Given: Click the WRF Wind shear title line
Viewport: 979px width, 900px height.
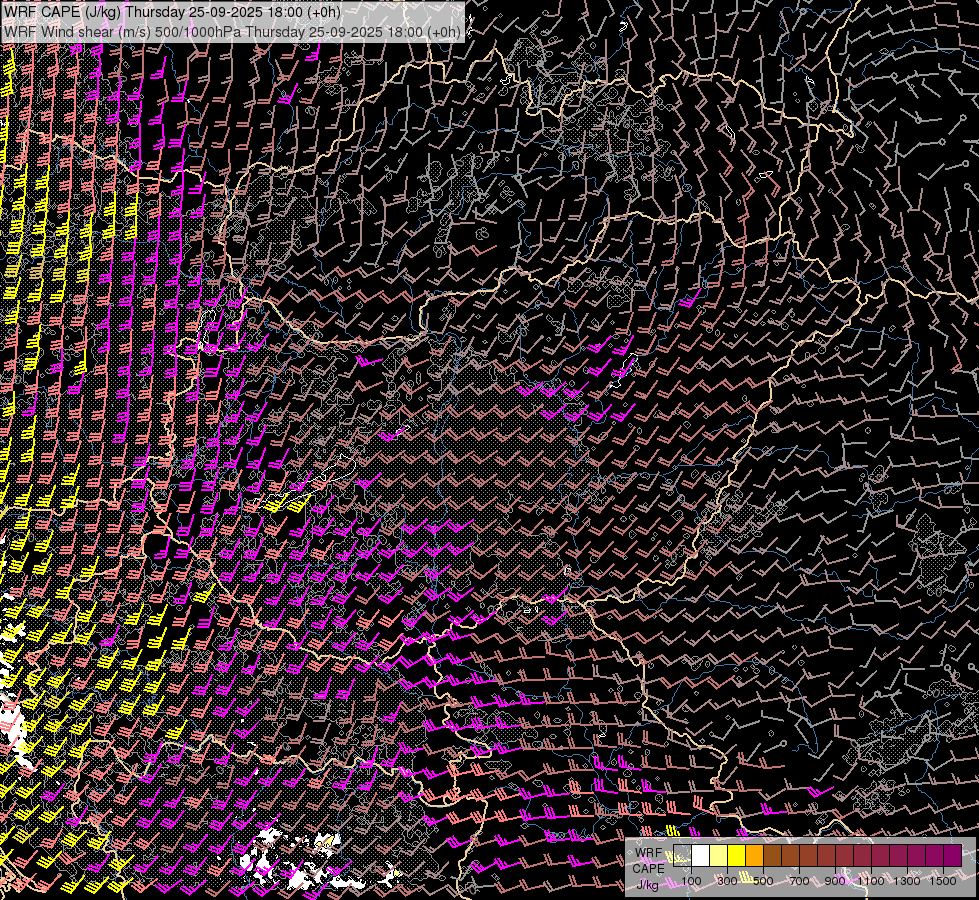Looking at the screenshot, I should pos(232,31).
